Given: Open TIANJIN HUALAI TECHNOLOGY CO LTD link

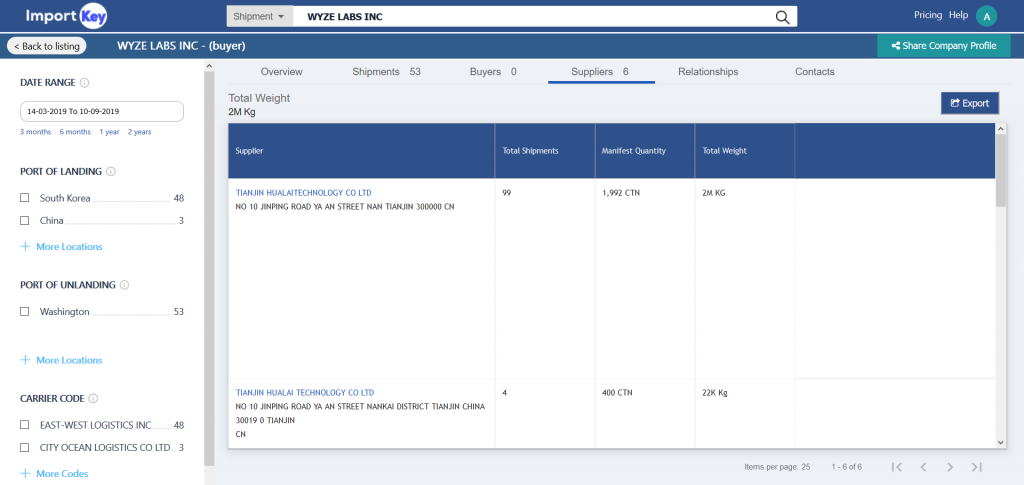Looking at the screenshot, I should tap(305, 393).
